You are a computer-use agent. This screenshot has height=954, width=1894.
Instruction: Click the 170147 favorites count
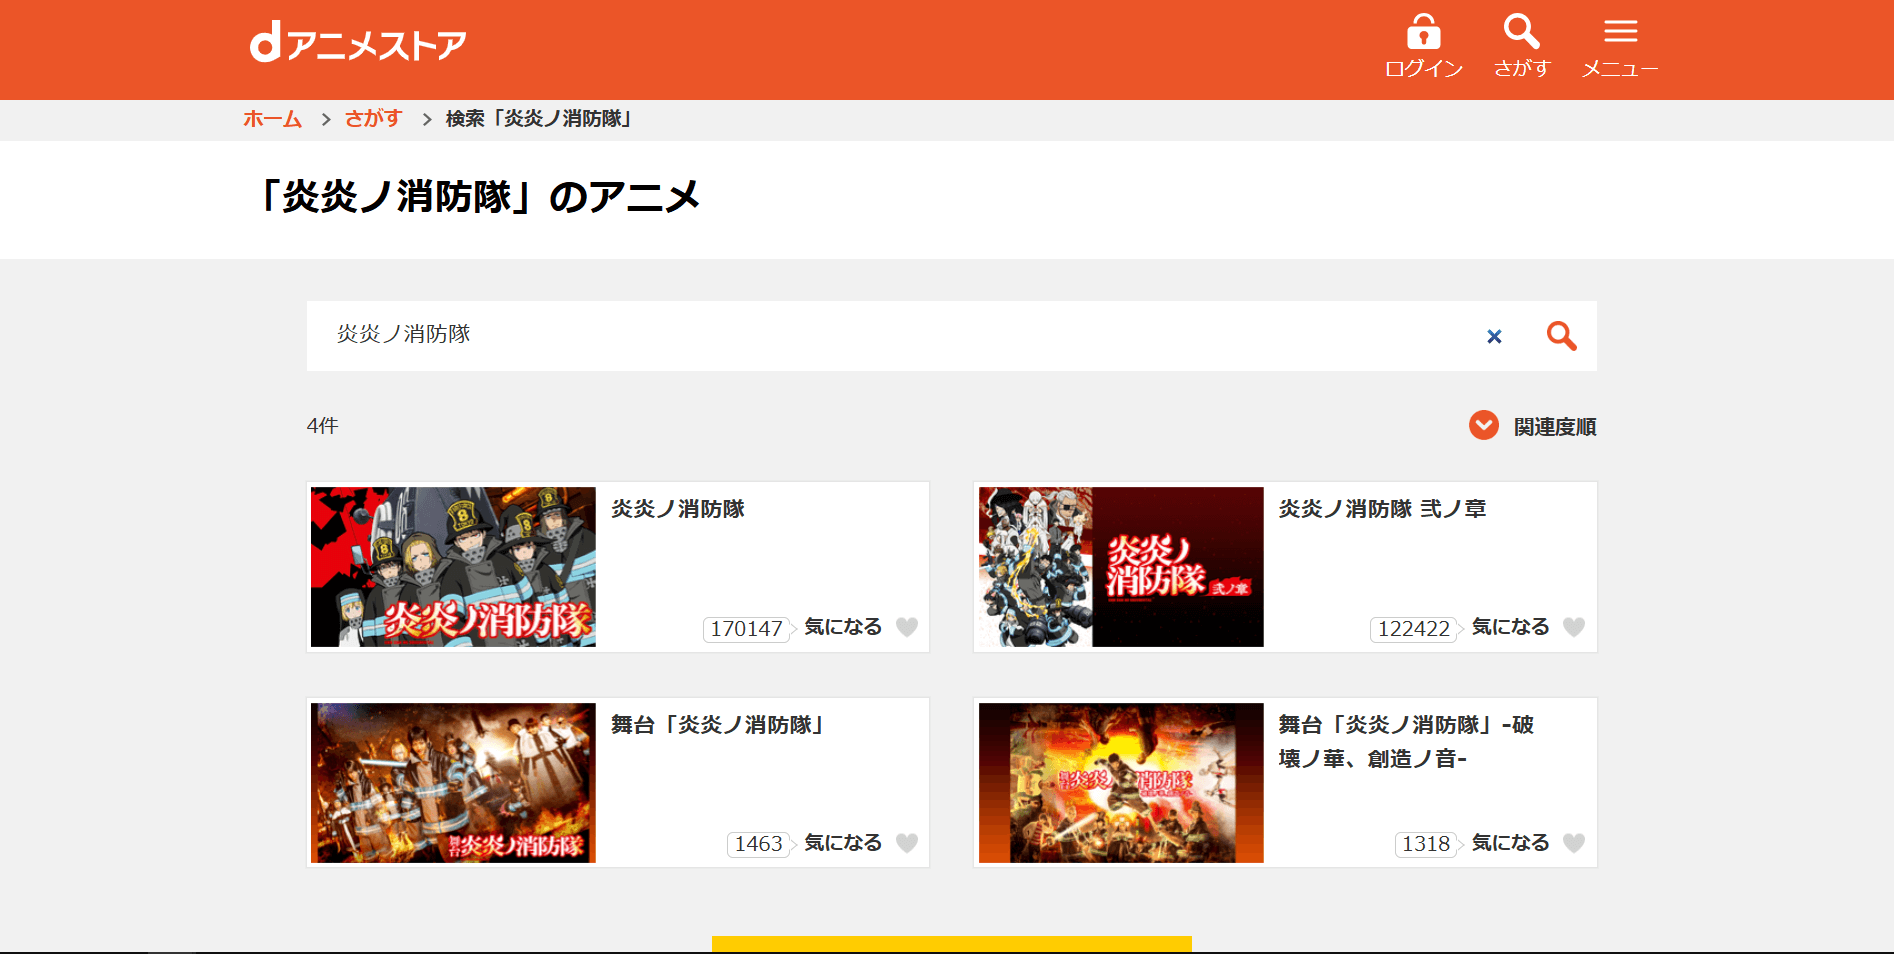pos(746,629)
